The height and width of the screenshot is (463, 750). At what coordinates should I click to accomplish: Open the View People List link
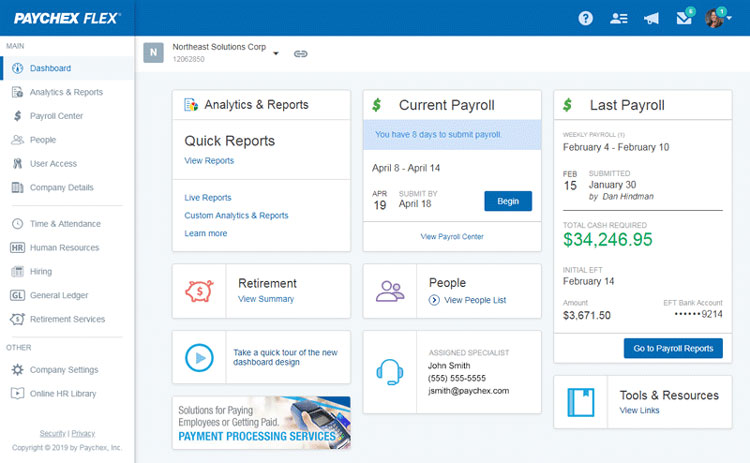475,300
